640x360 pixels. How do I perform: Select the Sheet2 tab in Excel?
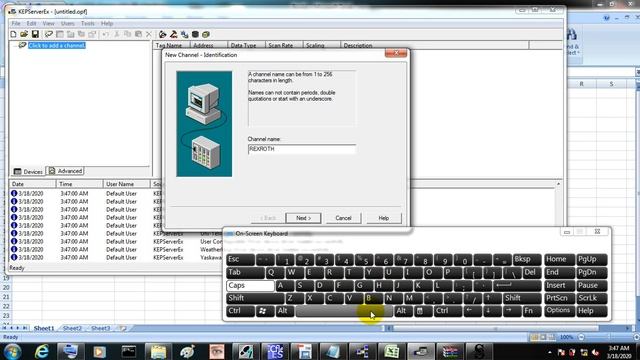(x=72, y=328)
